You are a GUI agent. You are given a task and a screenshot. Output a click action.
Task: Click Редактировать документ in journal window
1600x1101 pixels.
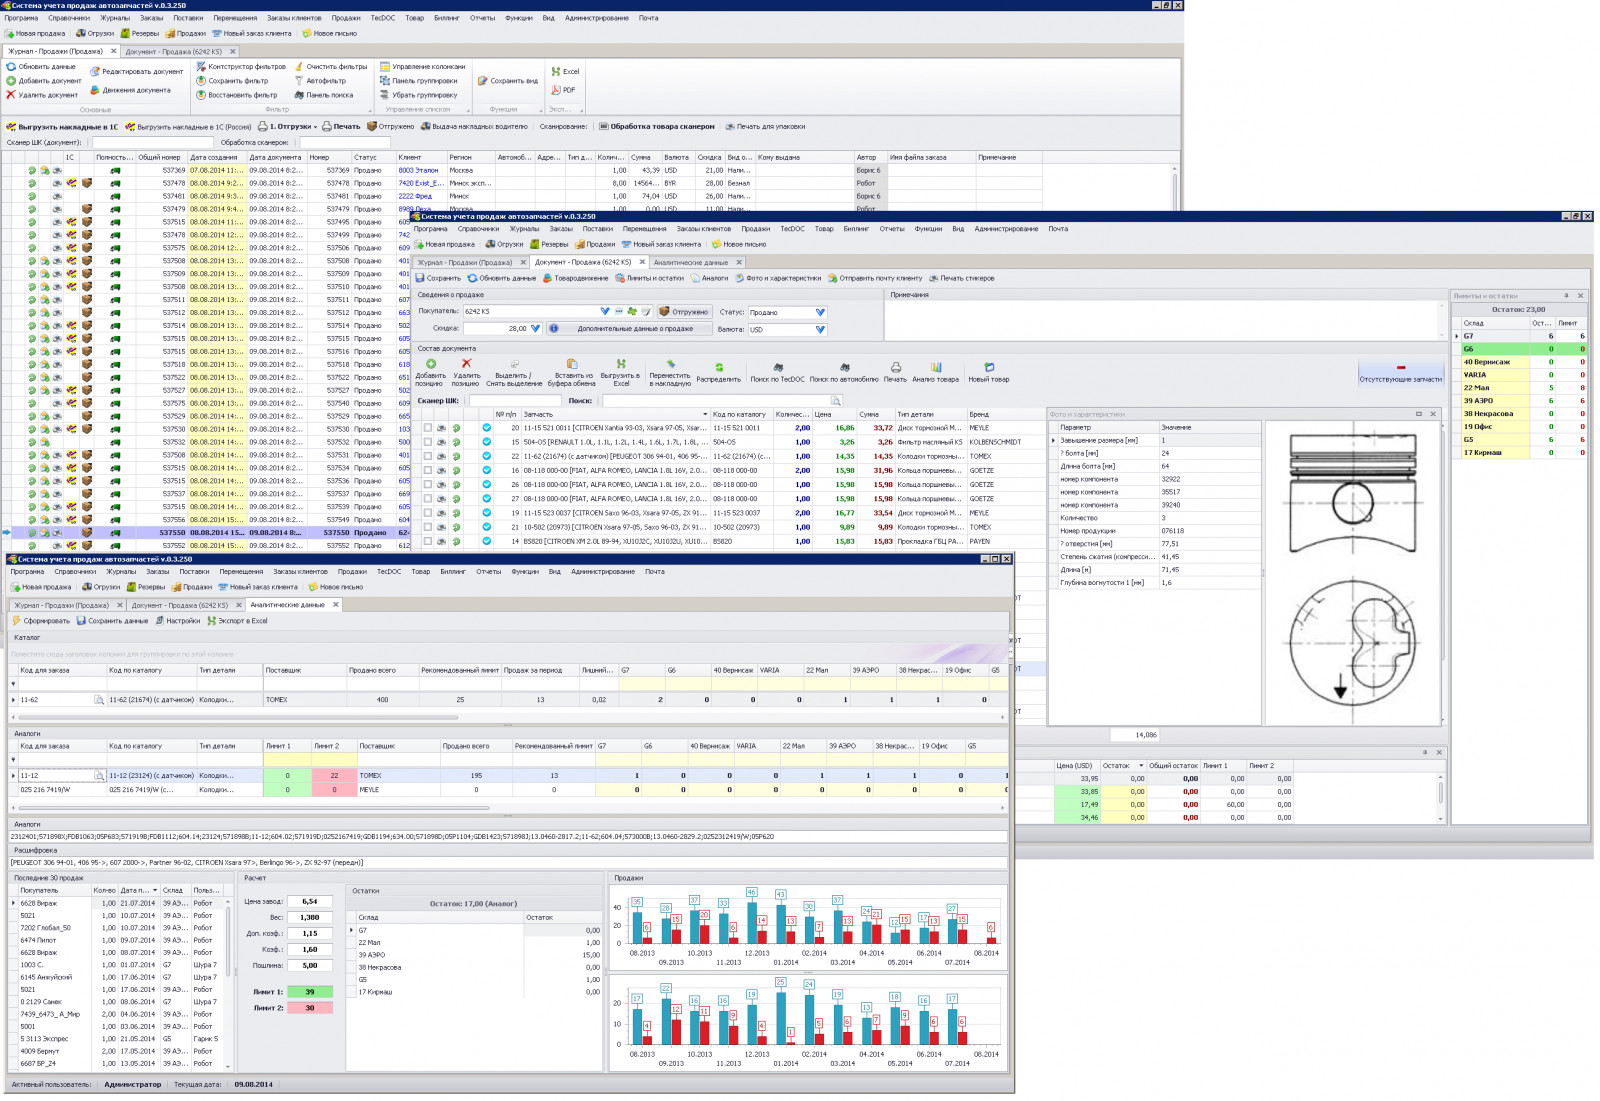(x=136, y=72)
